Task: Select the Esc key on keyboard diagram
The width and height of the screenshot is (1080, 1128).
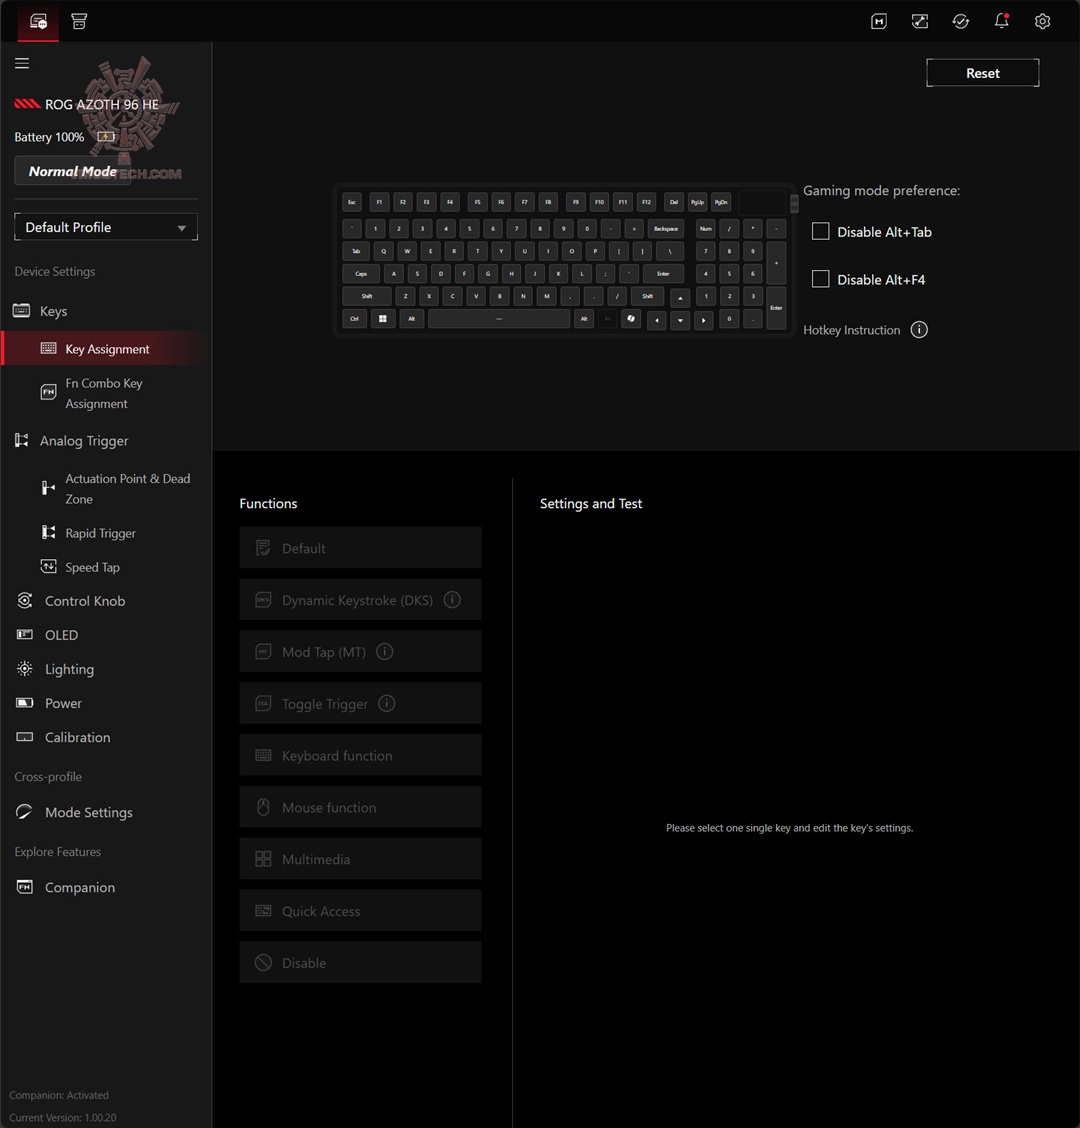Action: click(352, 202)
